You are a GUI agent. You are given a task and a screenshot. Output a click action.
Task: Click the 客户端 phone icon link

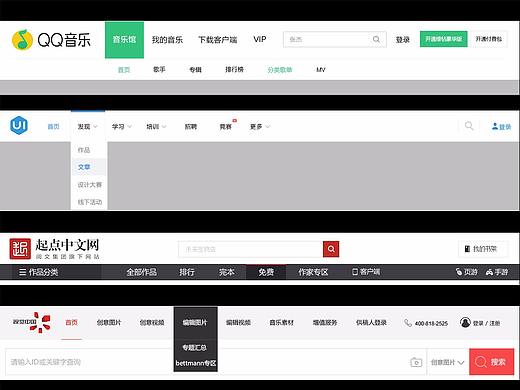[366, 272]
